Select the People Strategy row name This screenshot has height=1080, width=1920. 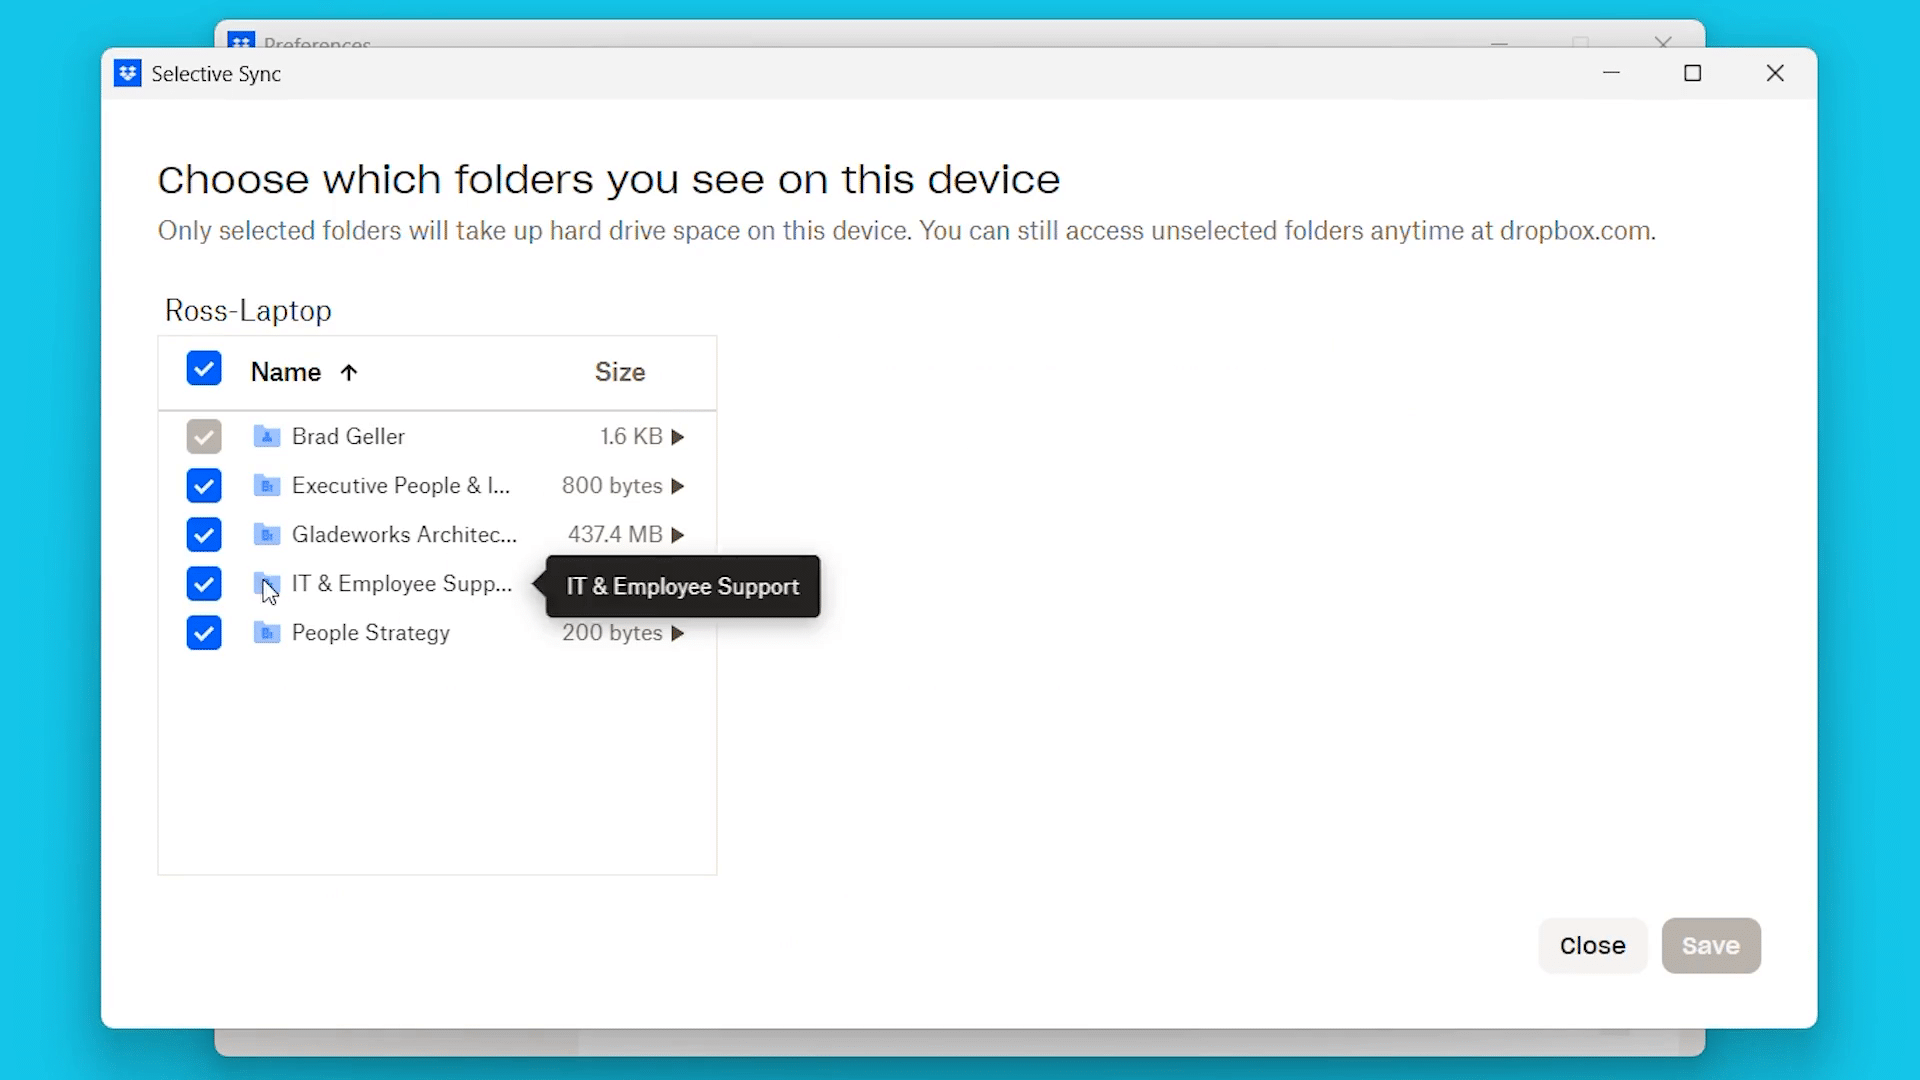click(371, 633)
